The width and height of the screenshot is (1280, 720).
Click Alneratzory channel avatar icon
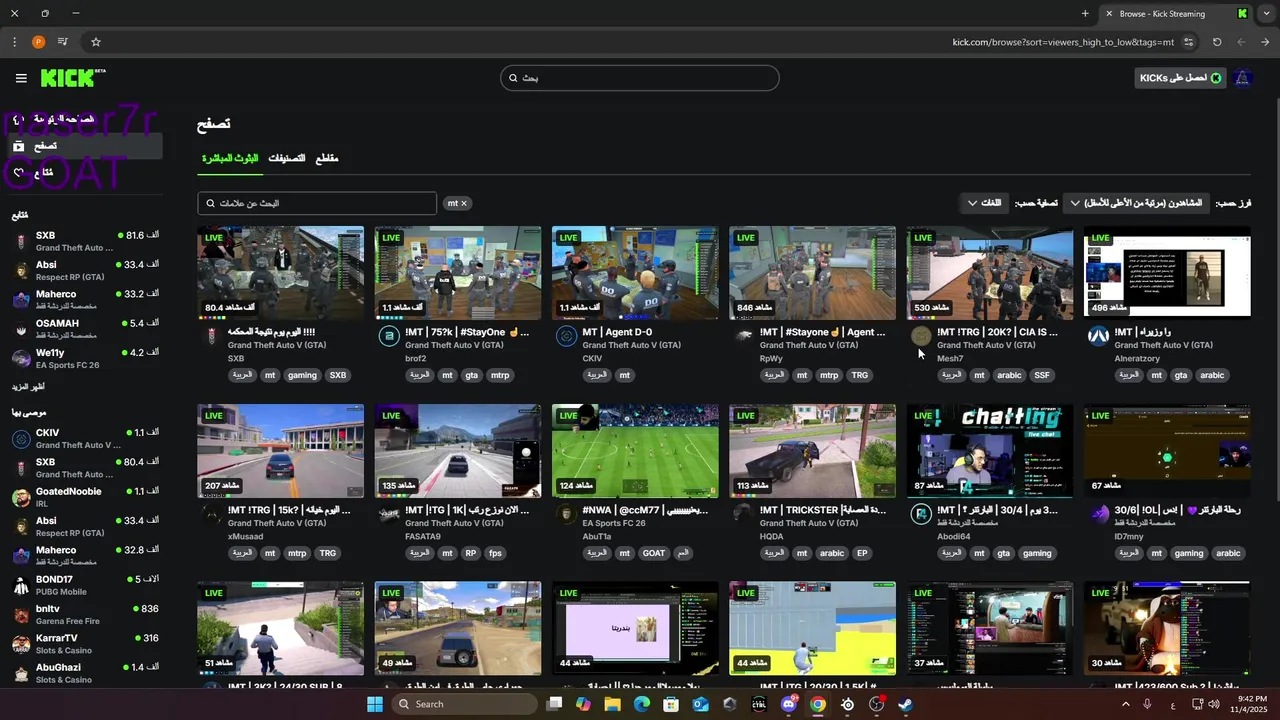click(1098, 336)
